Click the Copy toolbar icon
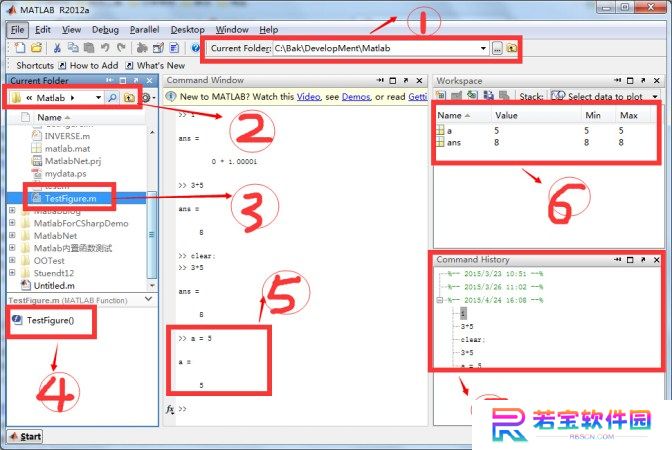 pyautogui.click(x=73, y=48)
